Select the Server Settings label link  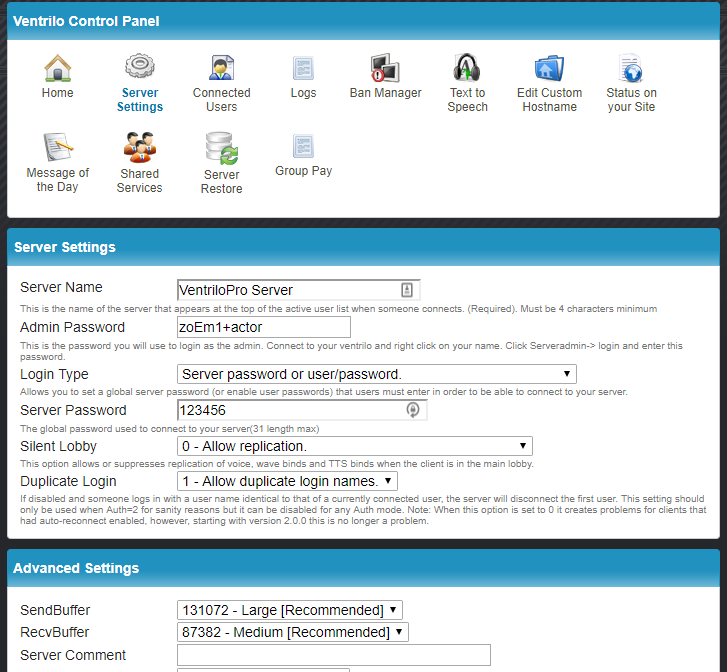point(140,100)
